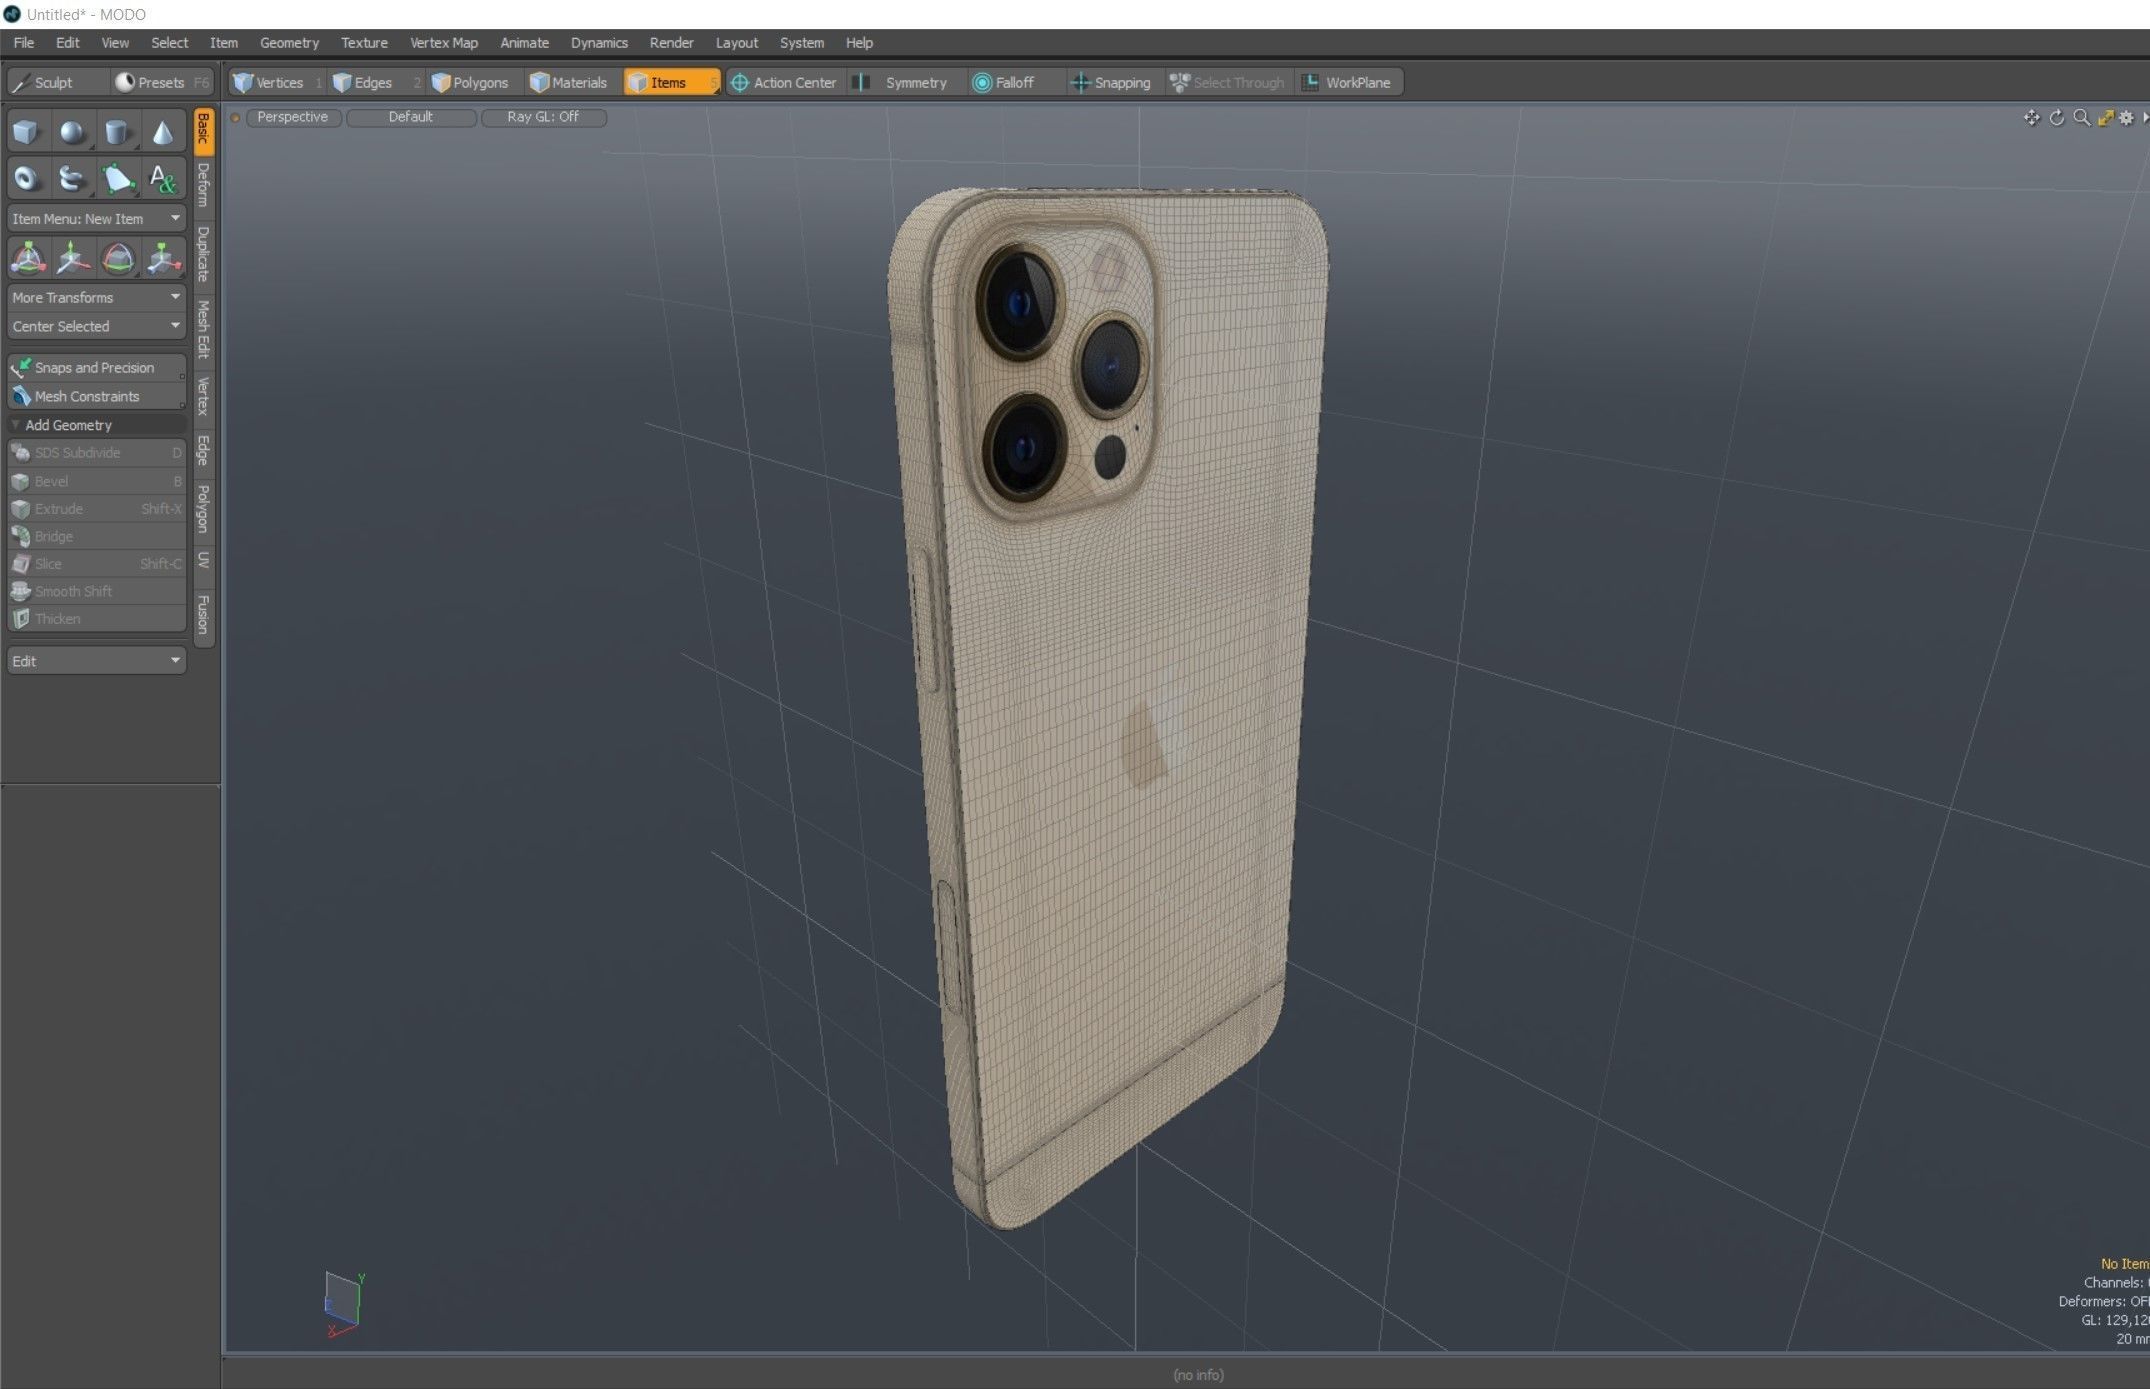
Task: Open the Render menu
Action: [671, 43]
